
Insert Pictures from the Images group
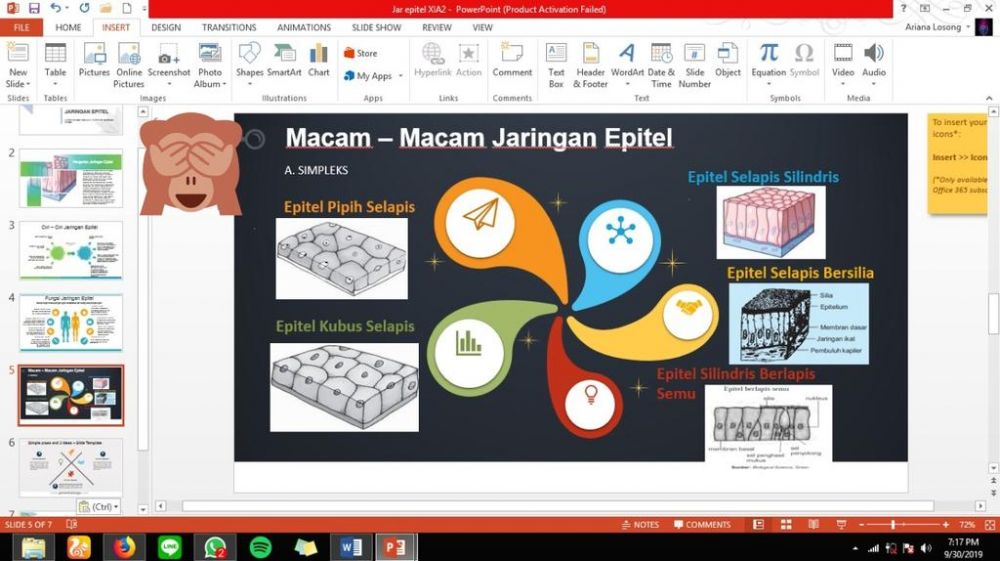(x=94, y=61)
